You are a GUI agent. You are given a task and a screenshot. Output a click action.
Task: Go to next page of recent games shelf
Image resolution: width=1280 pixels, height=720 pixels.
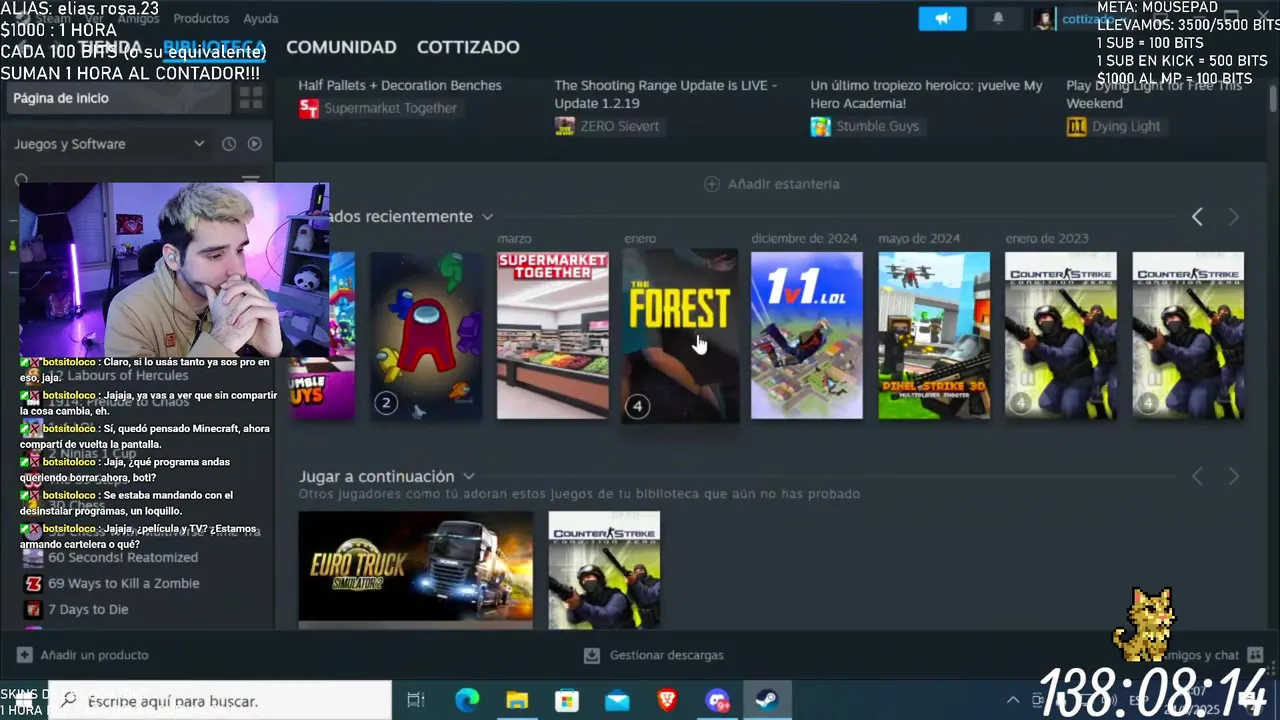(x=1233, y=217)
